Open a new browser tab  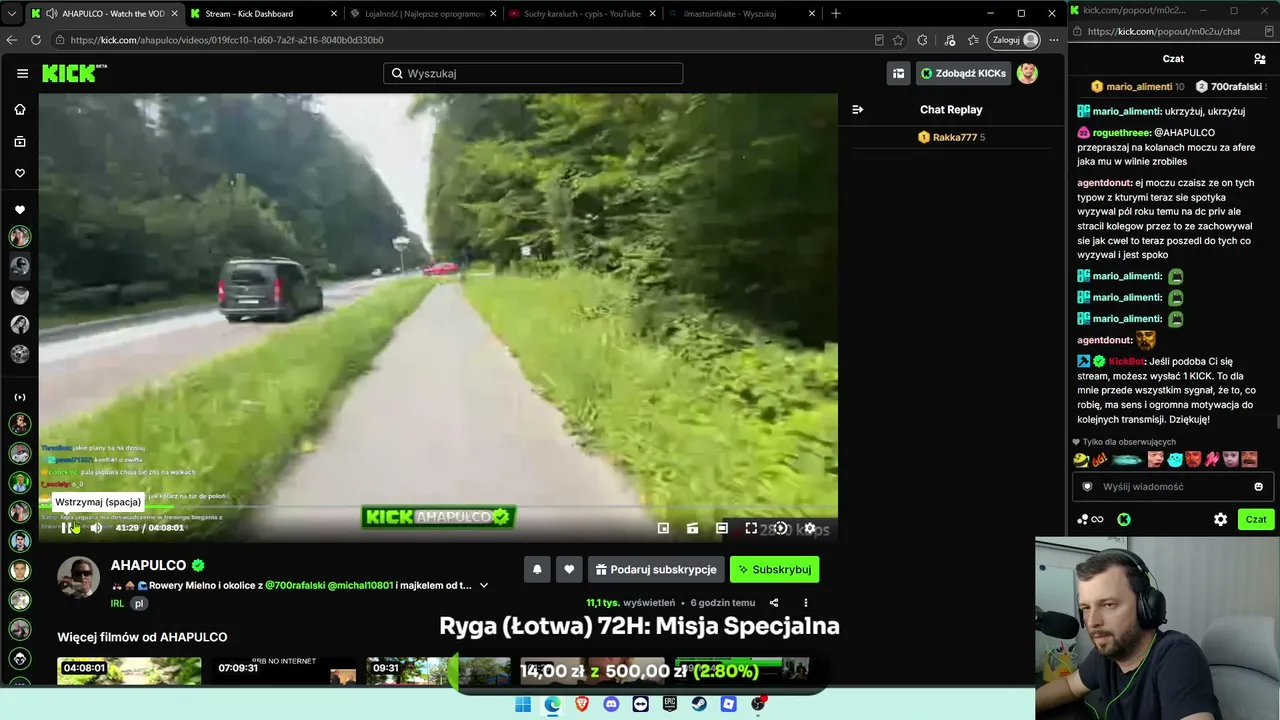point(836,14)
